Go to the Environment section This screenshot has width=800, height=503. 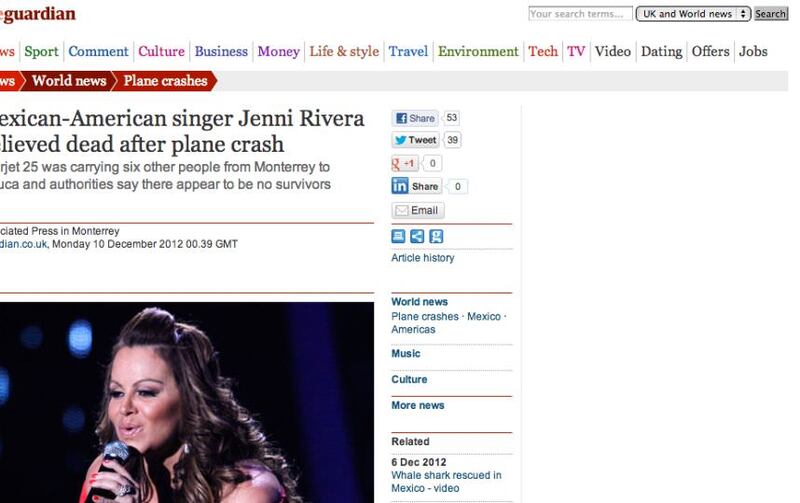(478, 52)
